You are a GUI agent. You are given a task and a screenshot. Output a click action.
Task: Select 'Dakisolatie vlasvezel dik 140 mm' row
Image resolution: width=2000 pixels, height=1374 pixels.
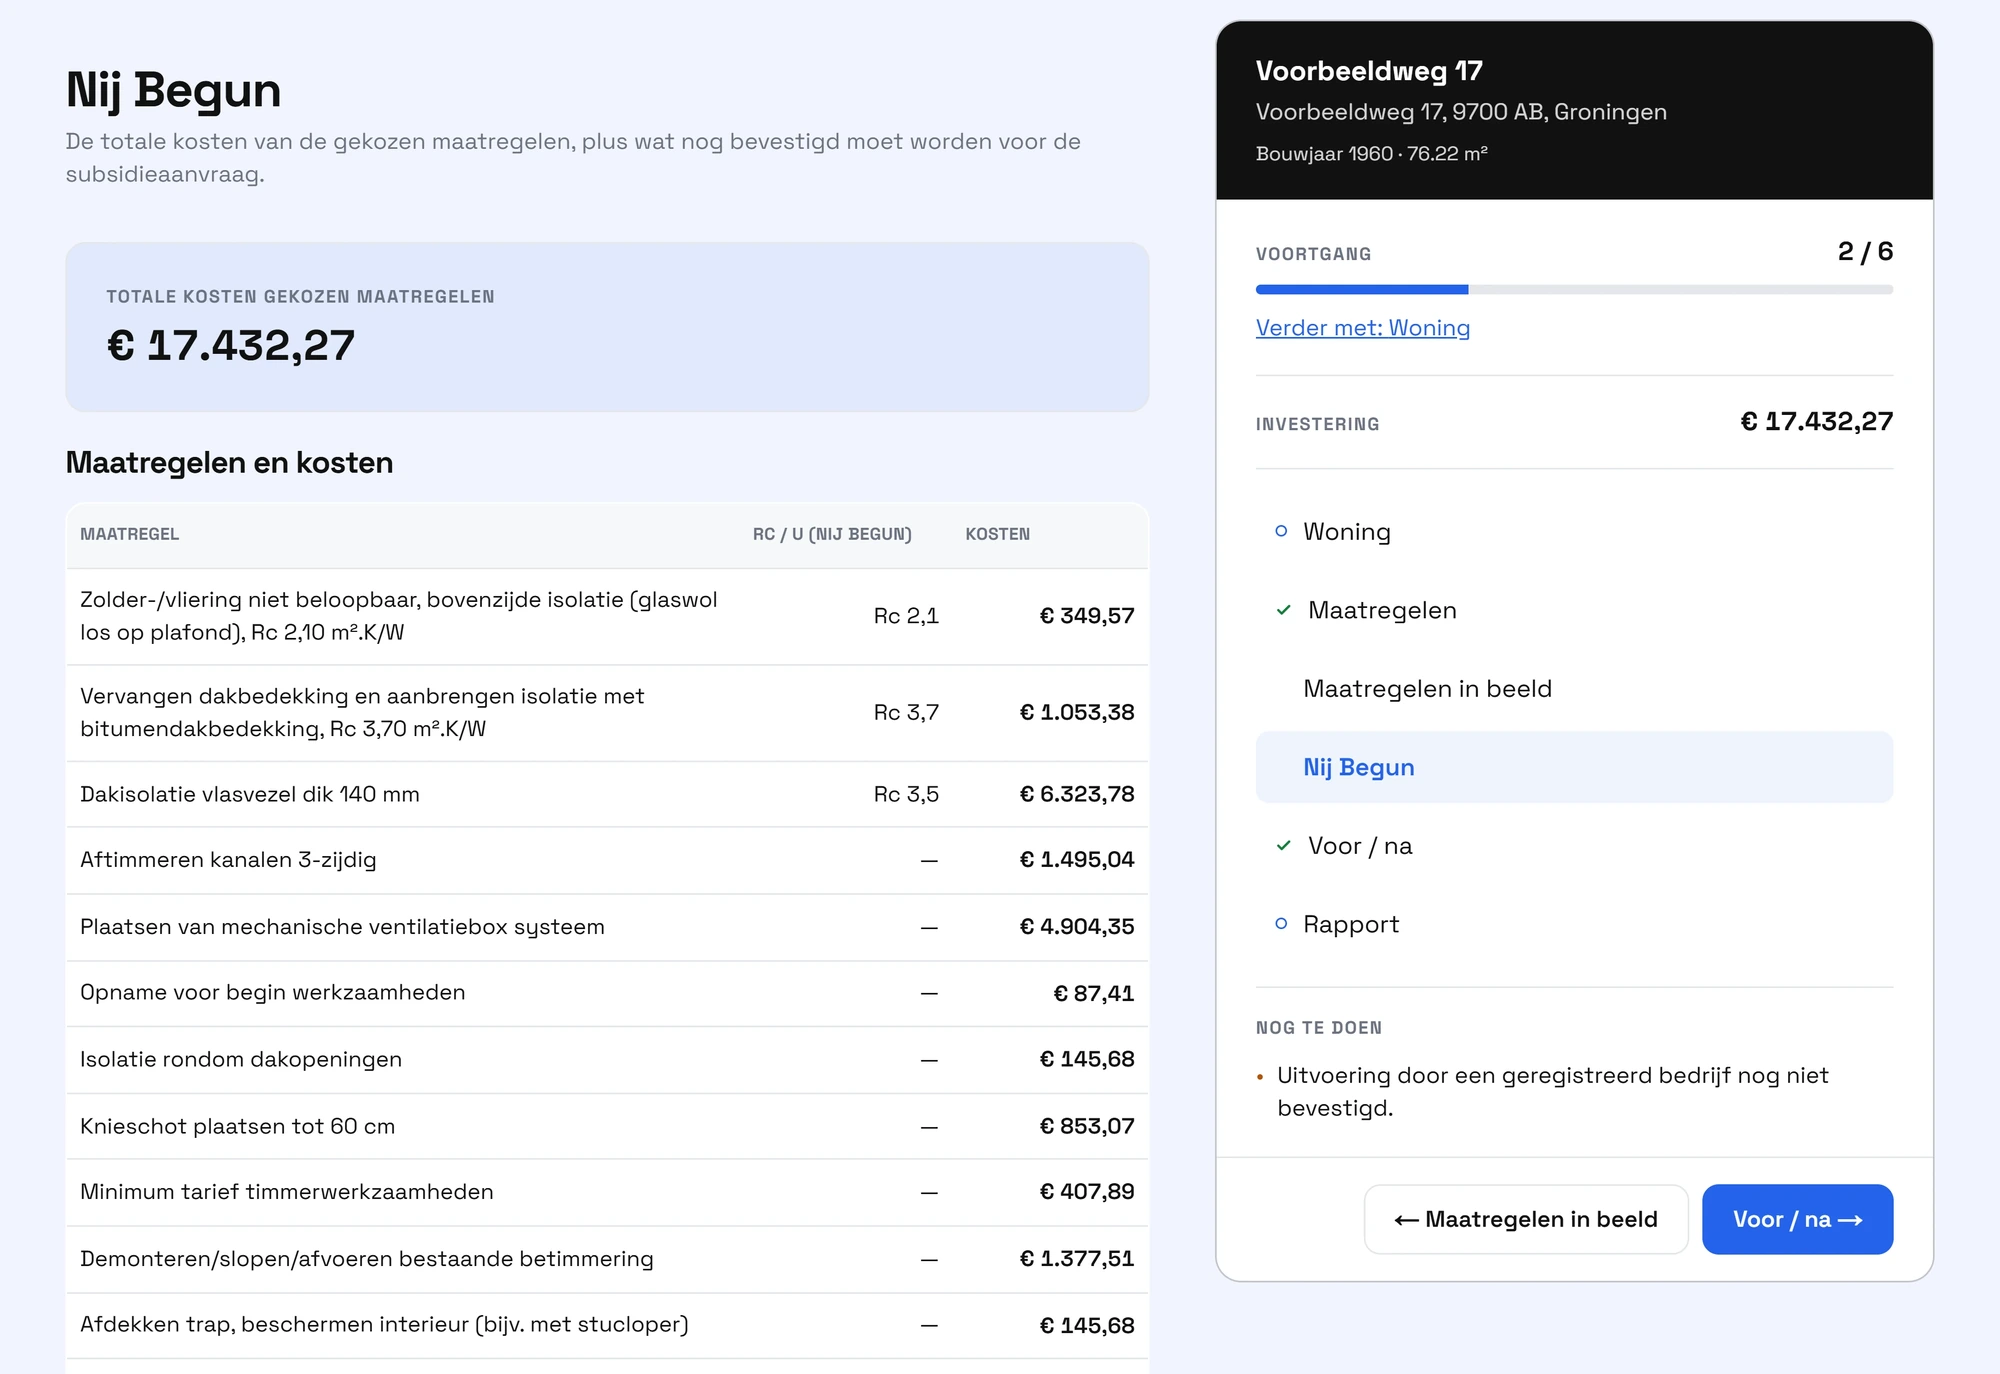pos(607,794)
